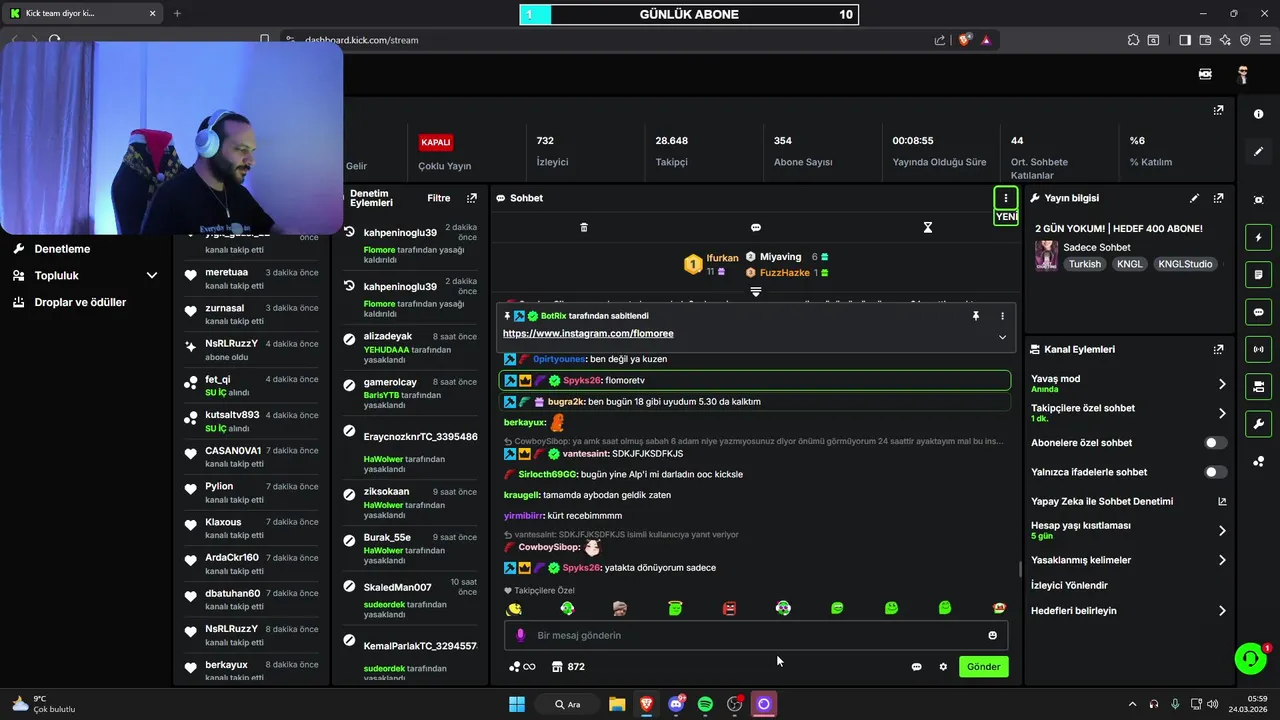Toggle Yalnızca ifadelerle sohbet switch

pos(1215,472)
